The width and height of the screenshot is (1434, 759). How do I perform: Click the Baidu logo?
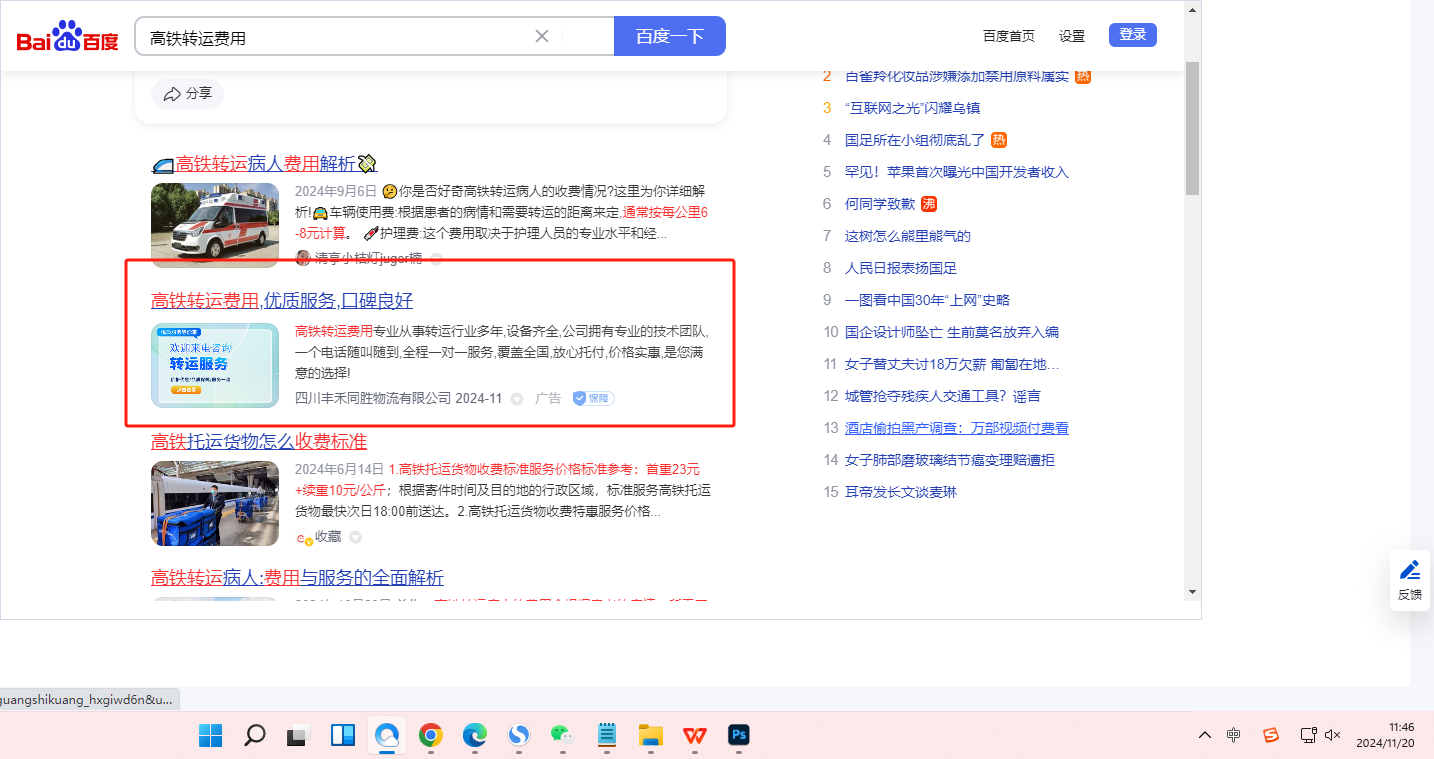(68, 37)
